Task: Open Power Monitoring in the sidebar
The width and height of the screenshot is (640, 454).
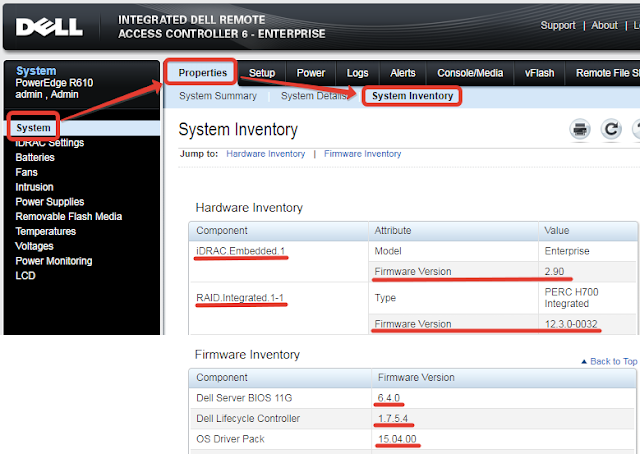Action: [x=54, y=261]
